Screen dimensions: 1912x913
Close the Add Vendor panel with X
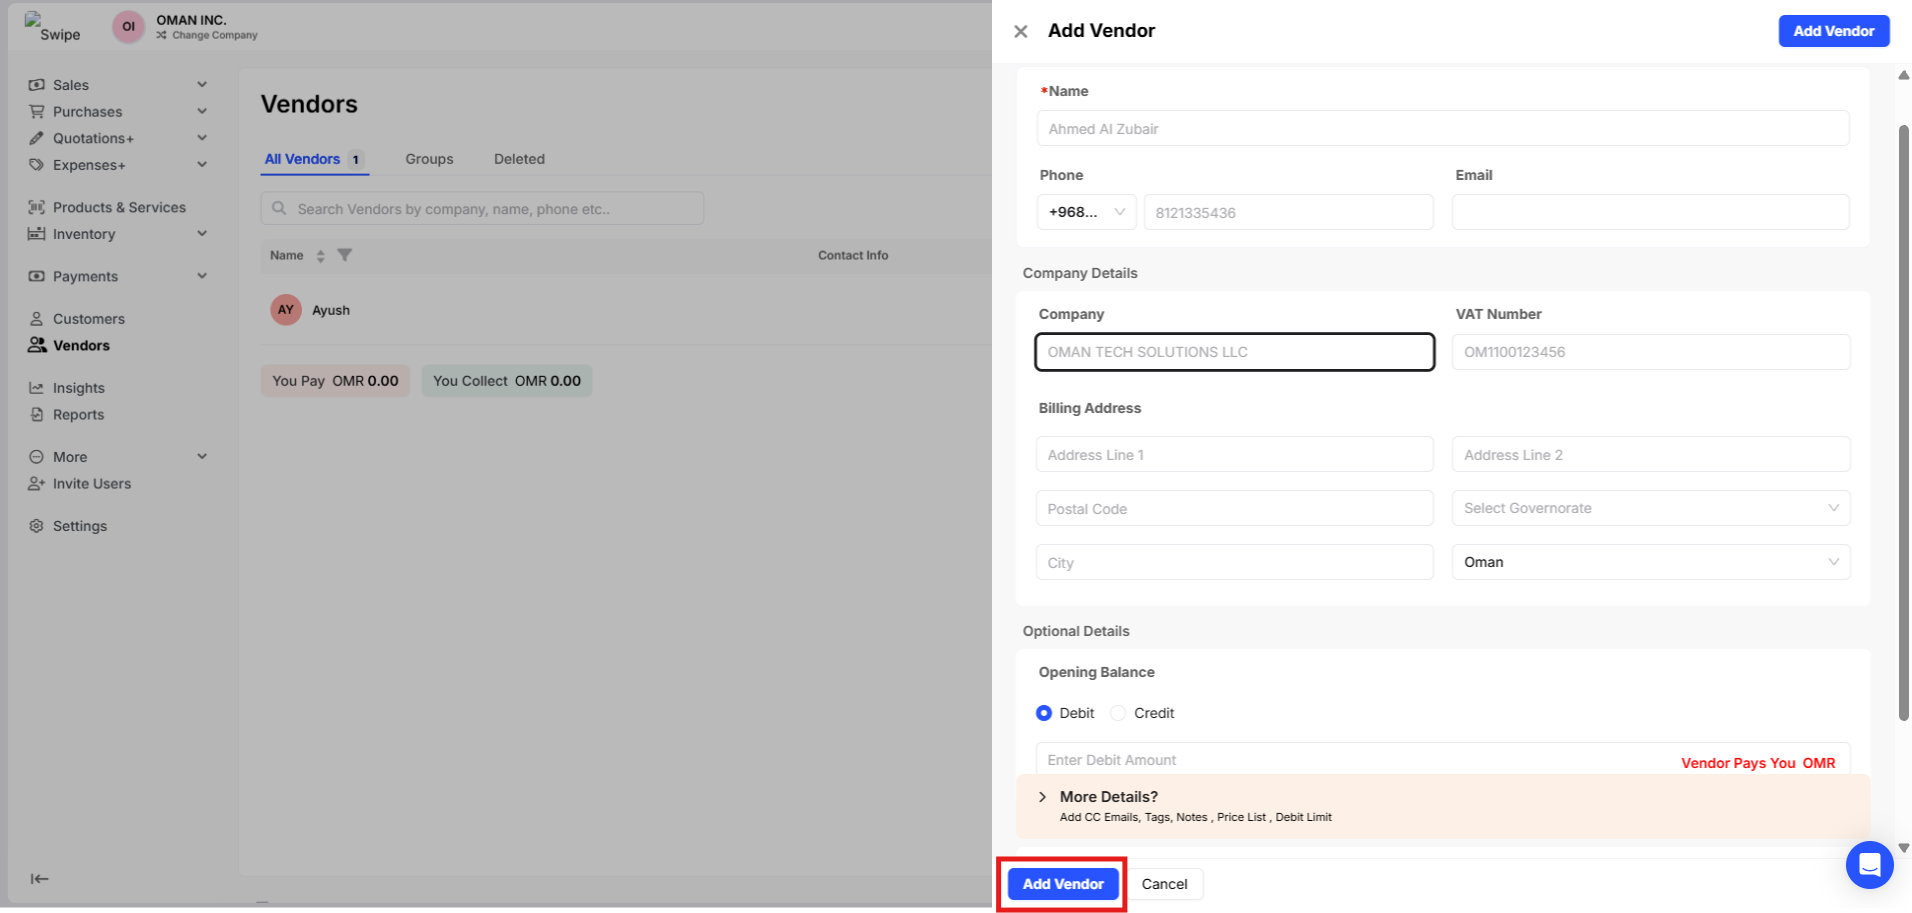[1020, 32]
